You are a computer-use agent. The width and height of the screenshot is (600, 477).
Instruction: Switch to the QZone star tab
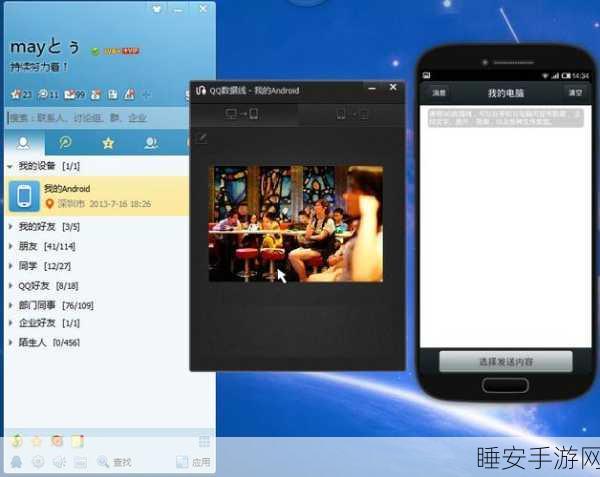click(108, 143)
